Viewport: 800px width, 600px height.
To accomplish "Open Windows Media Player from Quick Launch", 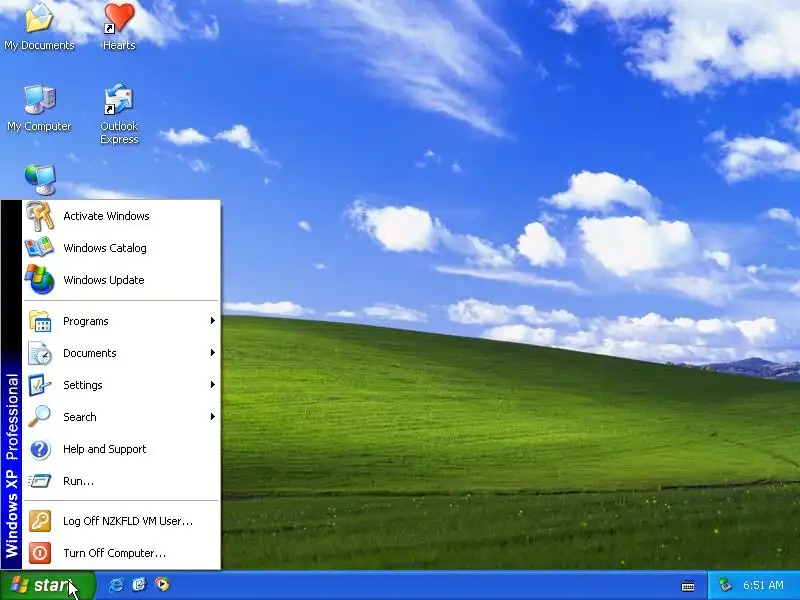I will [162, 585].
